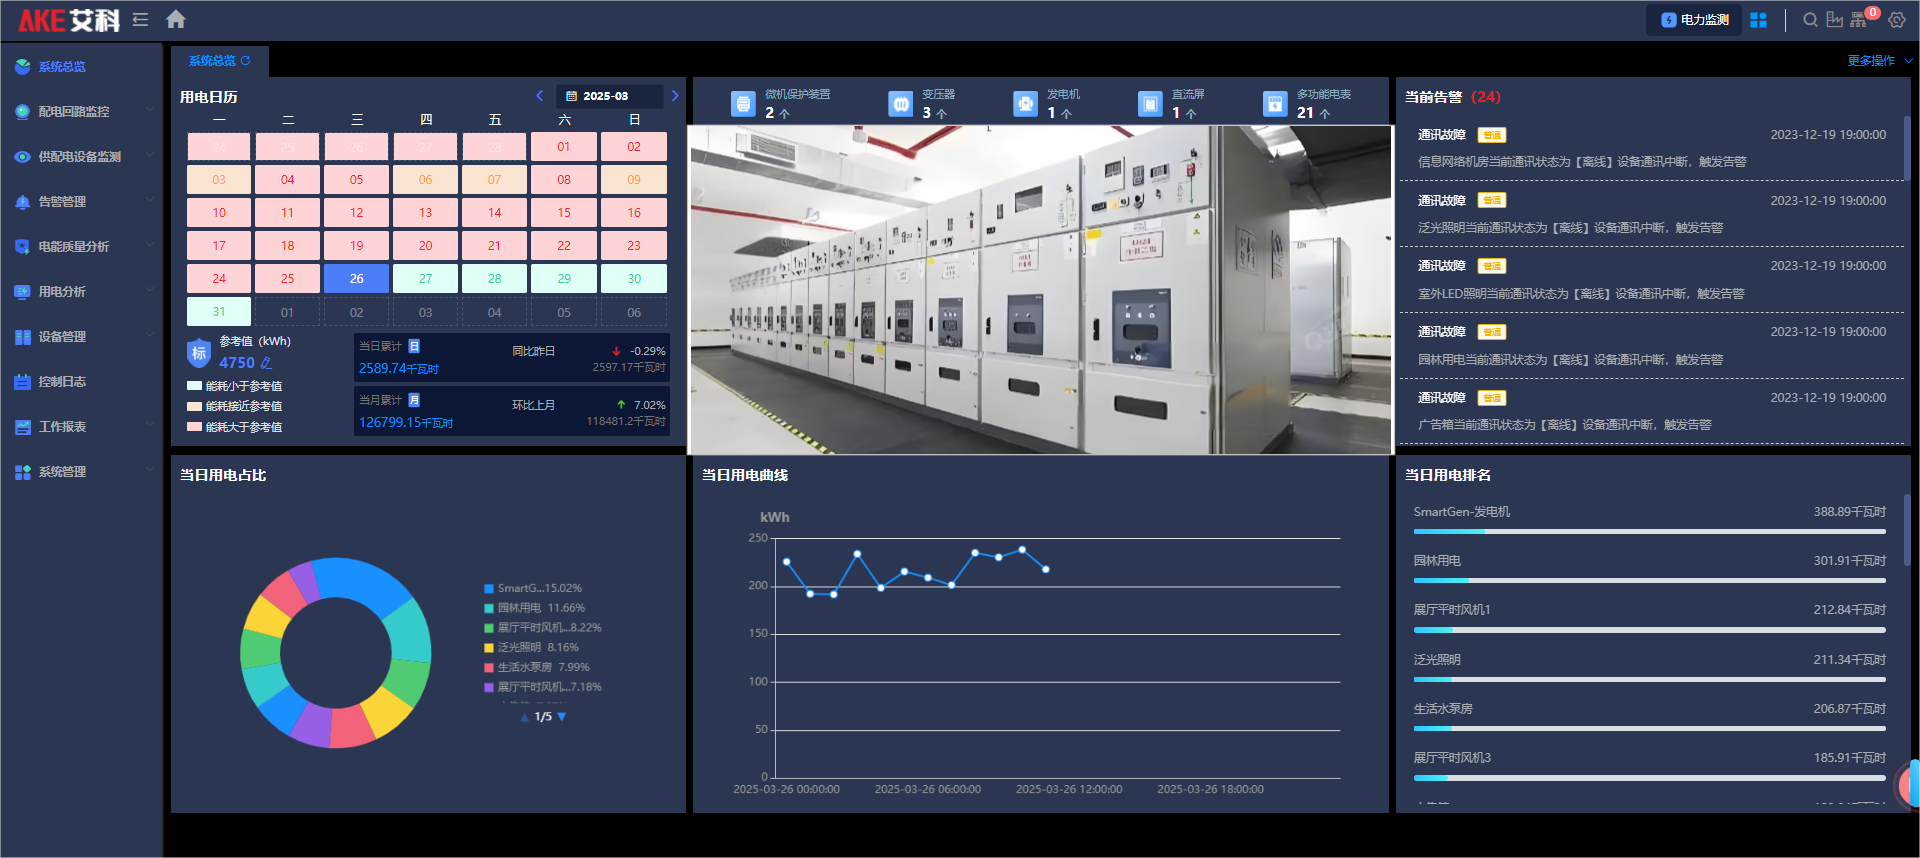
Task: Select 系统总览 in the sidebar
Action: pos(62,66)
